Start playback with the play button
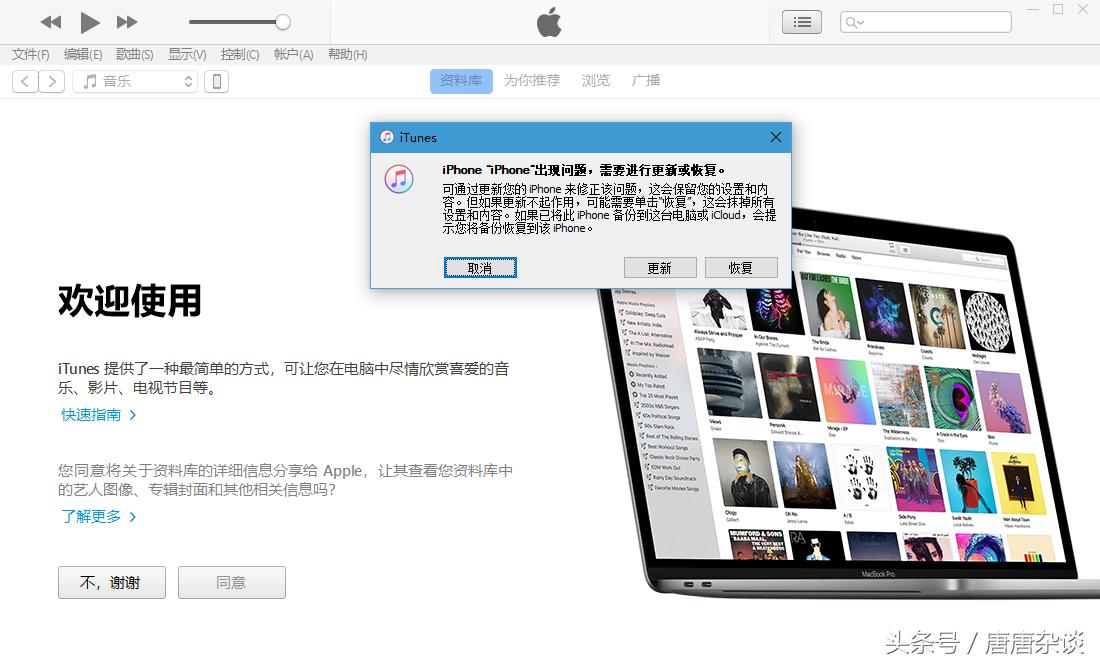 89,22
